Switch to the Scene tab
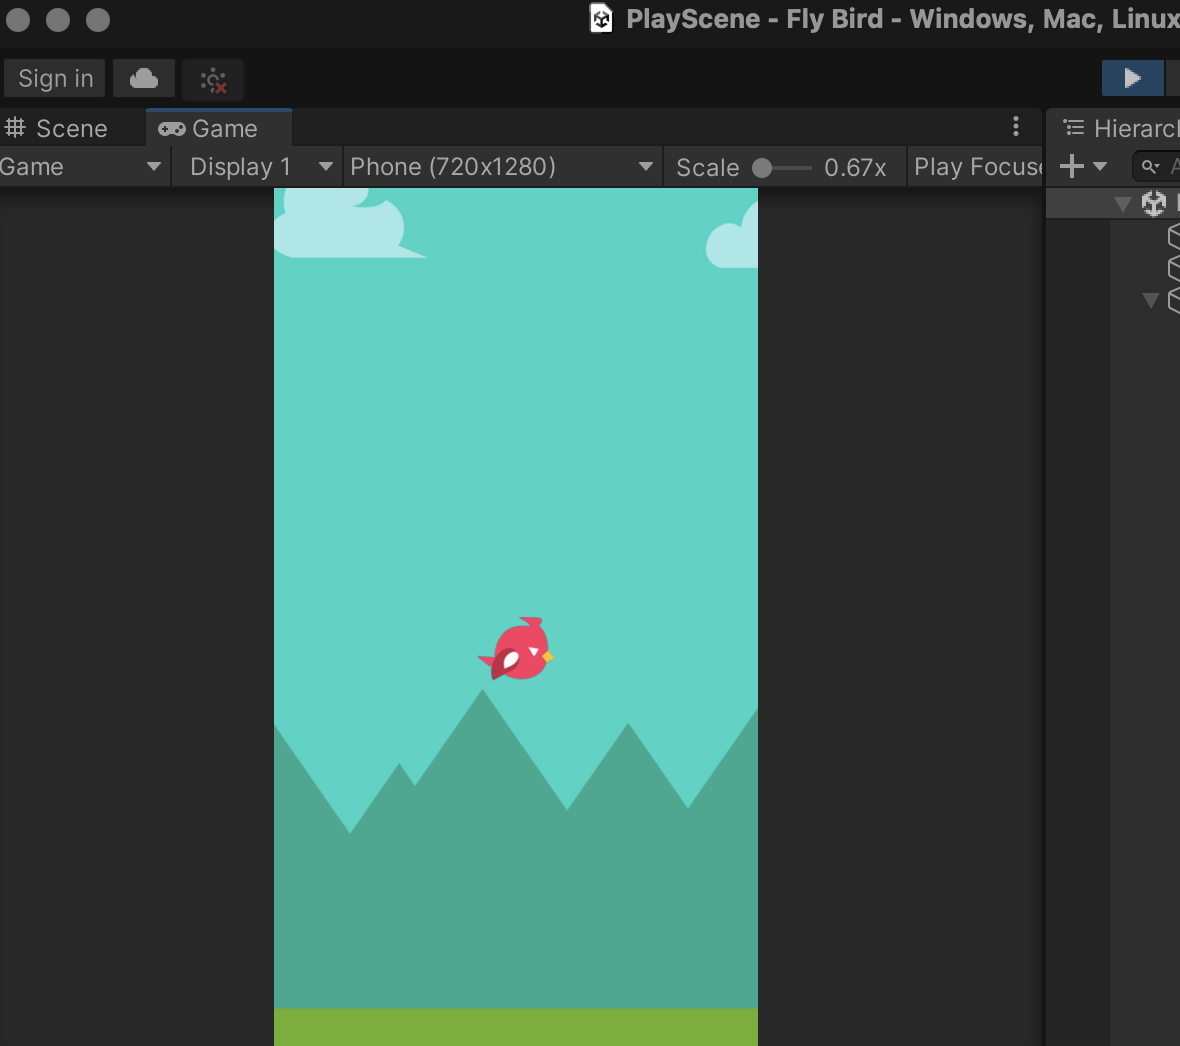This screenshot has height=1046, width=1180. (58, 128)
